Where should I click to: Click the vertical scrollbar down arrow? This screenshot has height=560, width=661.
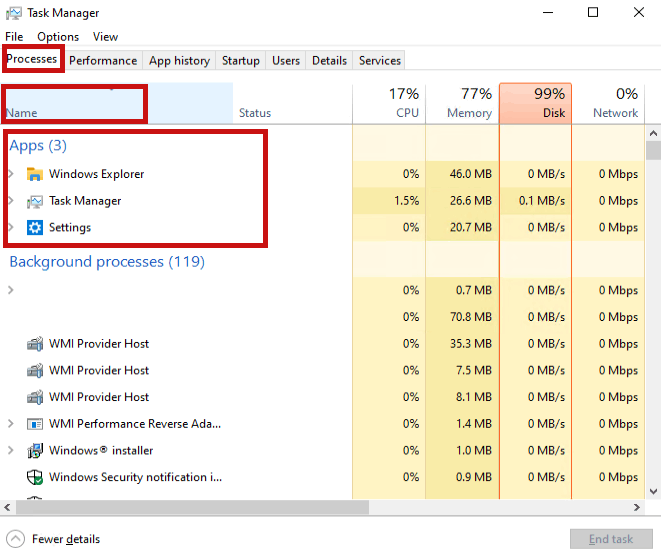pos(653,491)
